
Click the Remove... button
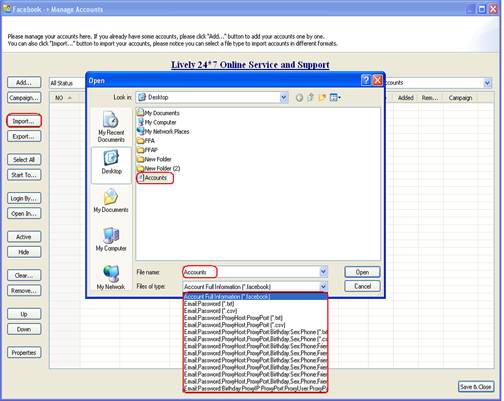24,291
